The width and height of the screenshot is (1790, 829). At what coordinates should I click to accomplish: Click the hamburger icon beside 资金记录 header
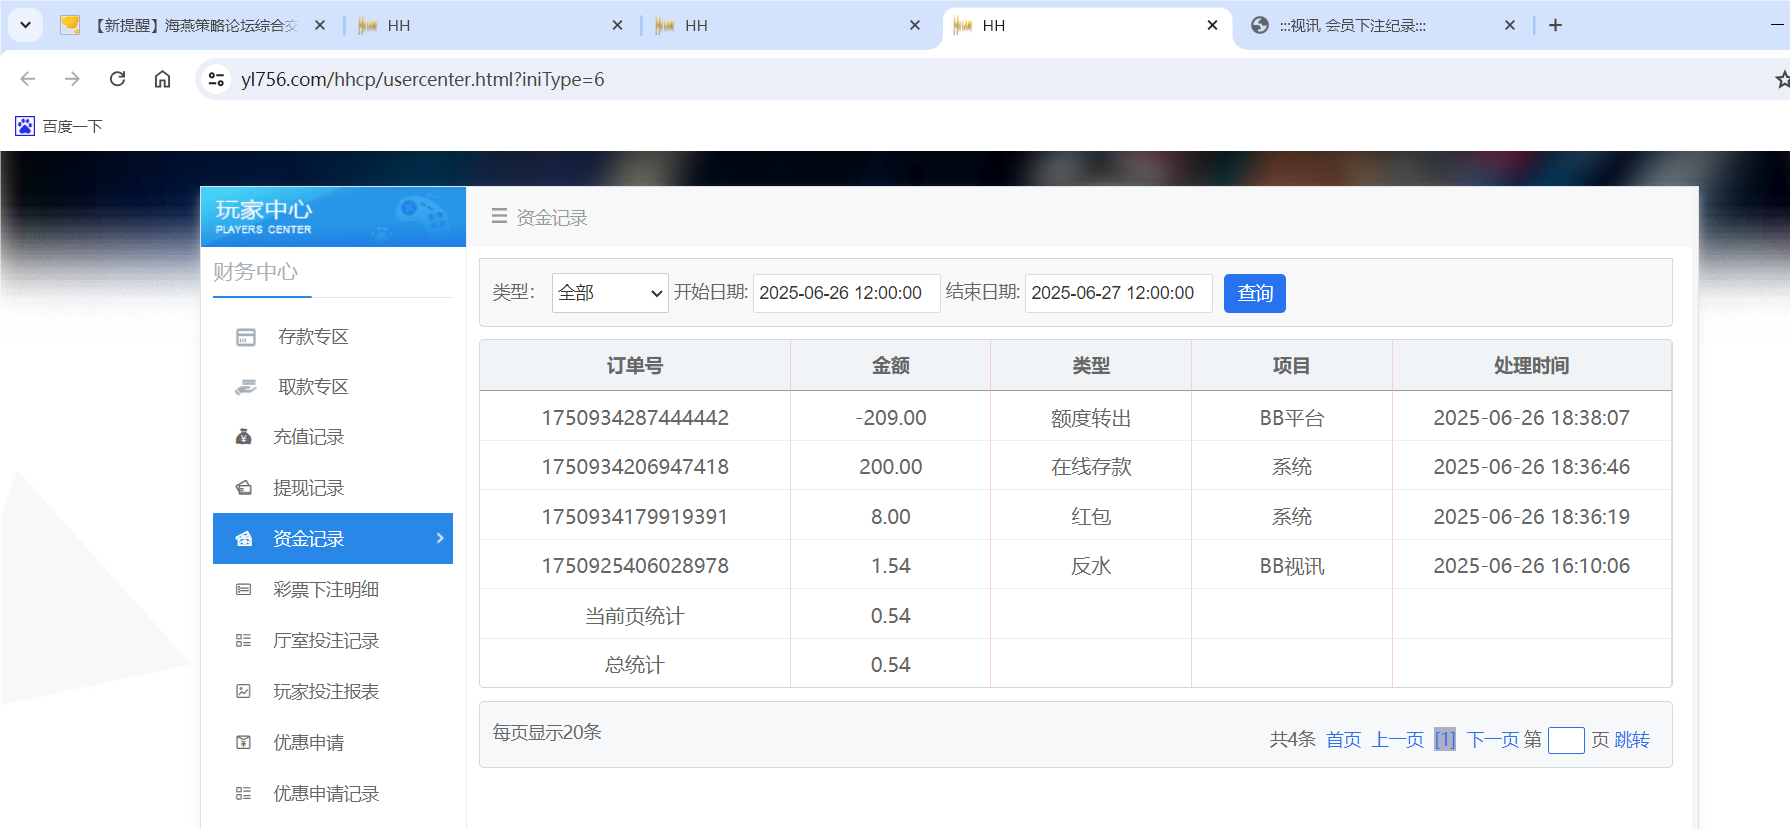coord(499,216)
